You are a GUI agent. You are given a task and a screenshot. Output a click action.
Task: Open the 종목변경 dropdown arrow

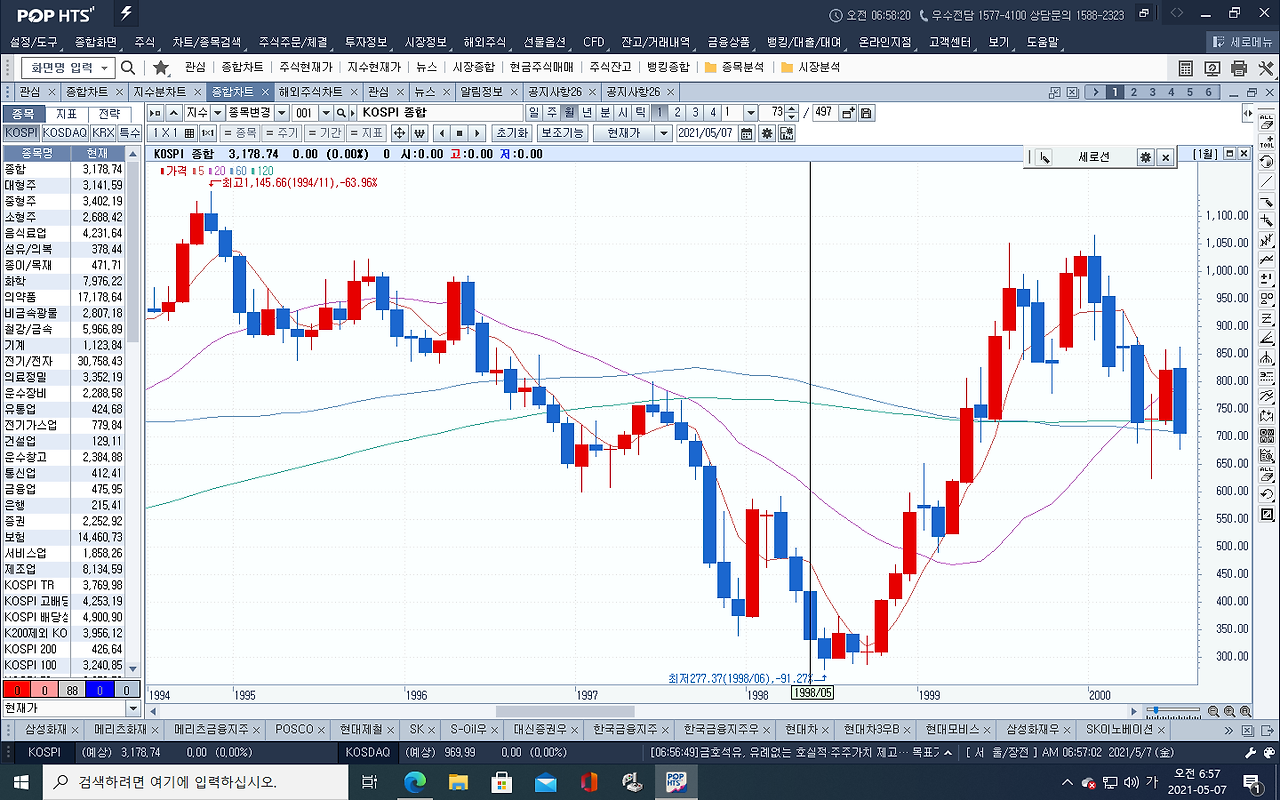click(282, 113)
